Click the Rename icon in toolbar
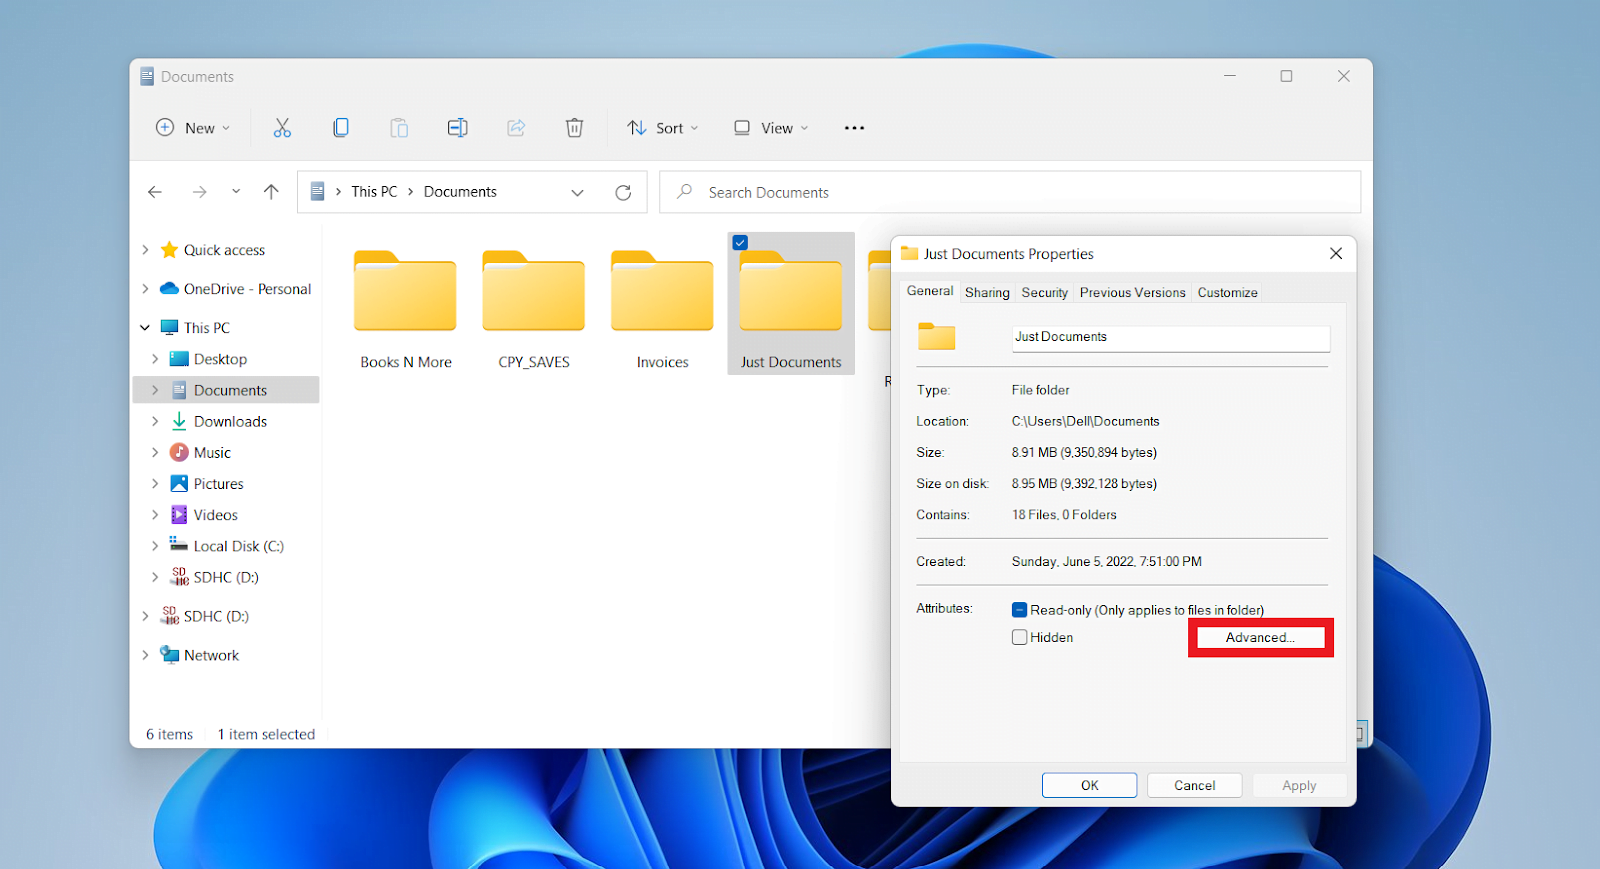Screen dimensions: 1600x869 click(457, 128)
